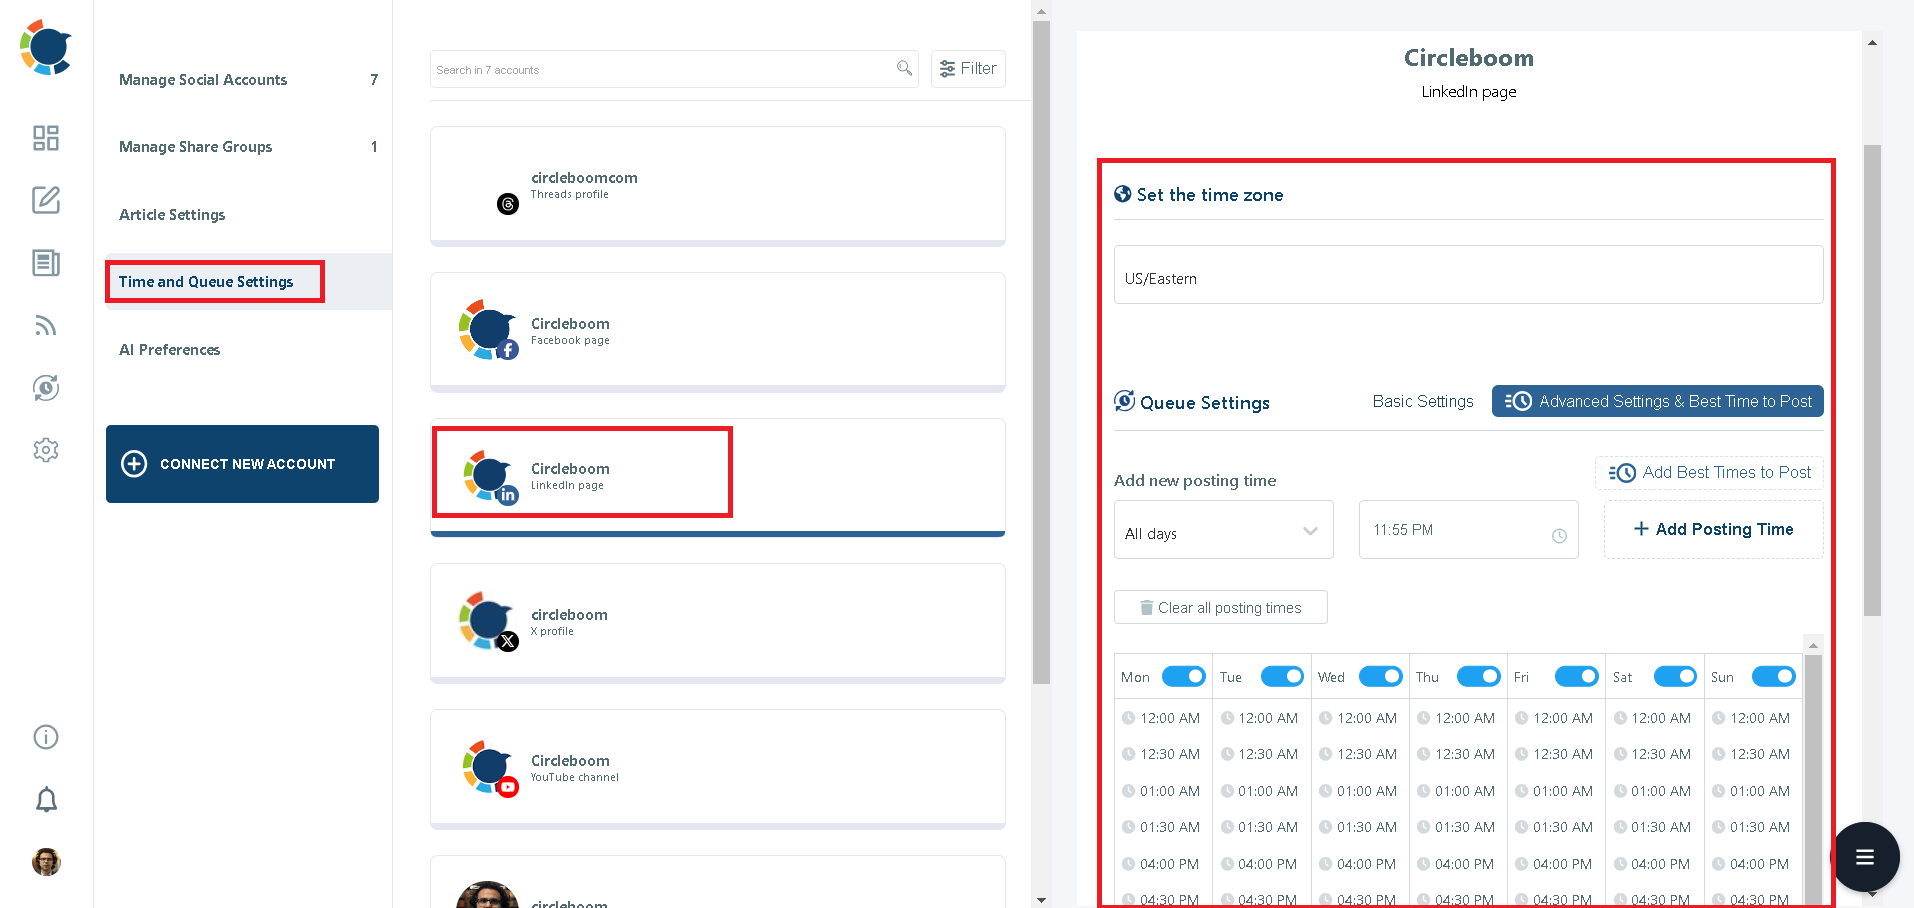The height and width of the screenshot is (908, 1914).
Task: Click the notification bell icon
Action: [44, 799]
